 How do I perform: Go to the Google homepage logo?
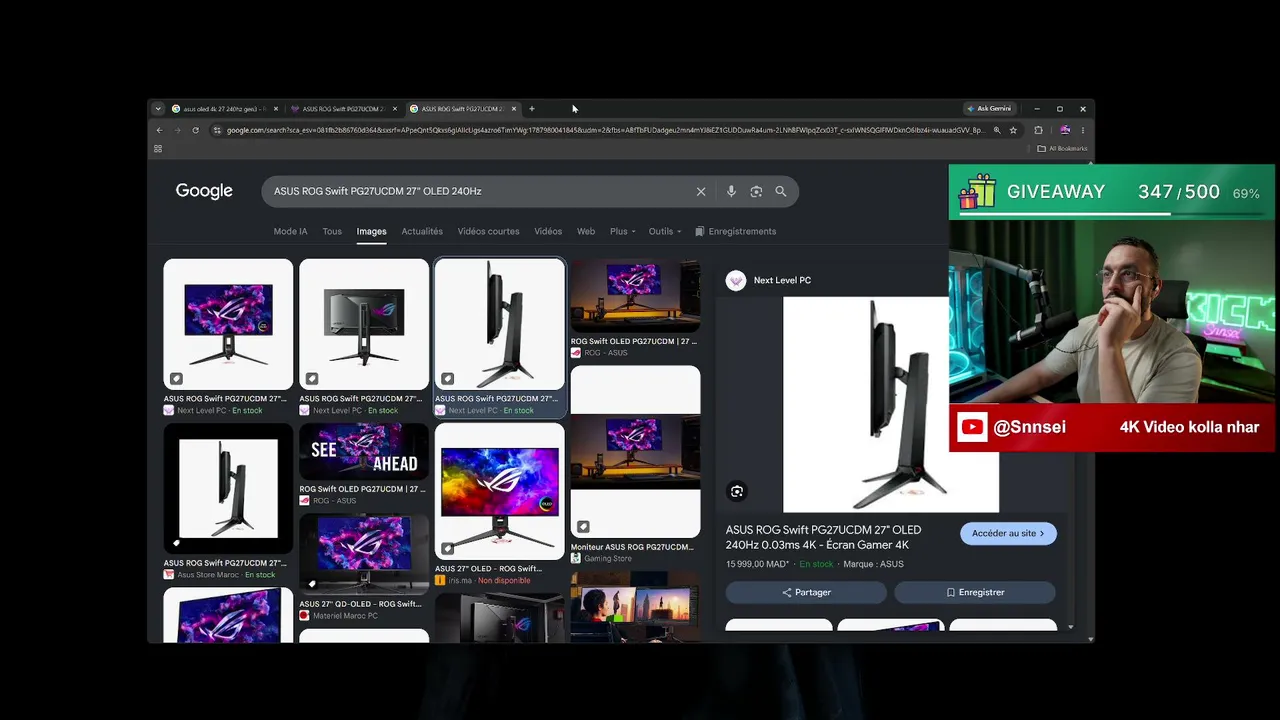tap(204, 191)
